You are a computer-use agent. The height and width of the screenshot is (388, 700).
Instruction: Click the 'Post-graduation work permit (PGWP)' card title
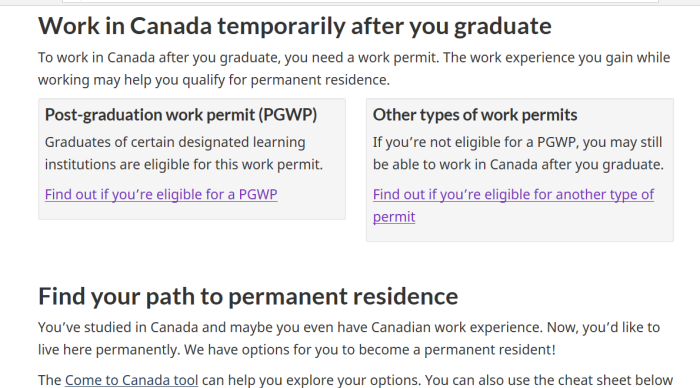pos(181,115)
